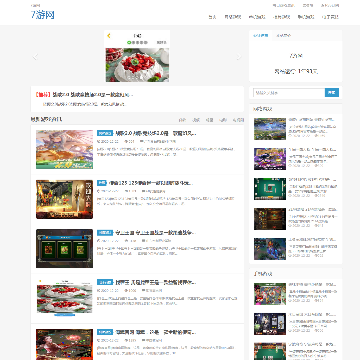Open first main navigation item after logo

click(x=212, y=17)
